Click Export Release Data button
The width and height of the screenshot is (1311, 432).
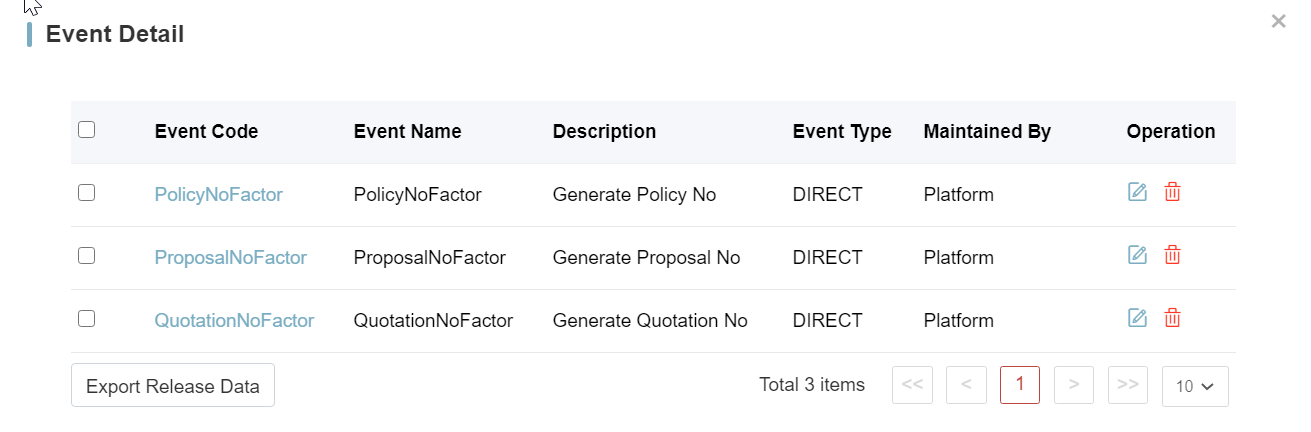pos(173,386)
